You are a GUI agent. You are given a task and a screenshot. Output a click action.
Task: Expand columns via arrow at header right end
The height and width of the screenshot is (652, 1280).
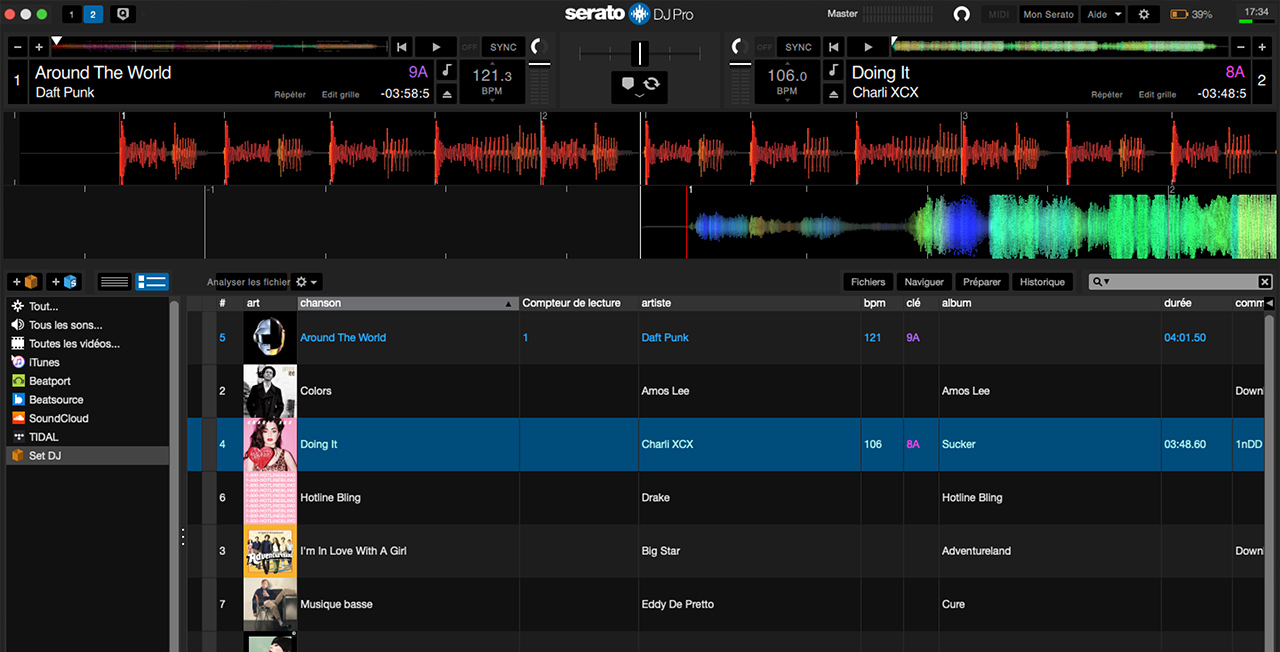click(1269, 303)
